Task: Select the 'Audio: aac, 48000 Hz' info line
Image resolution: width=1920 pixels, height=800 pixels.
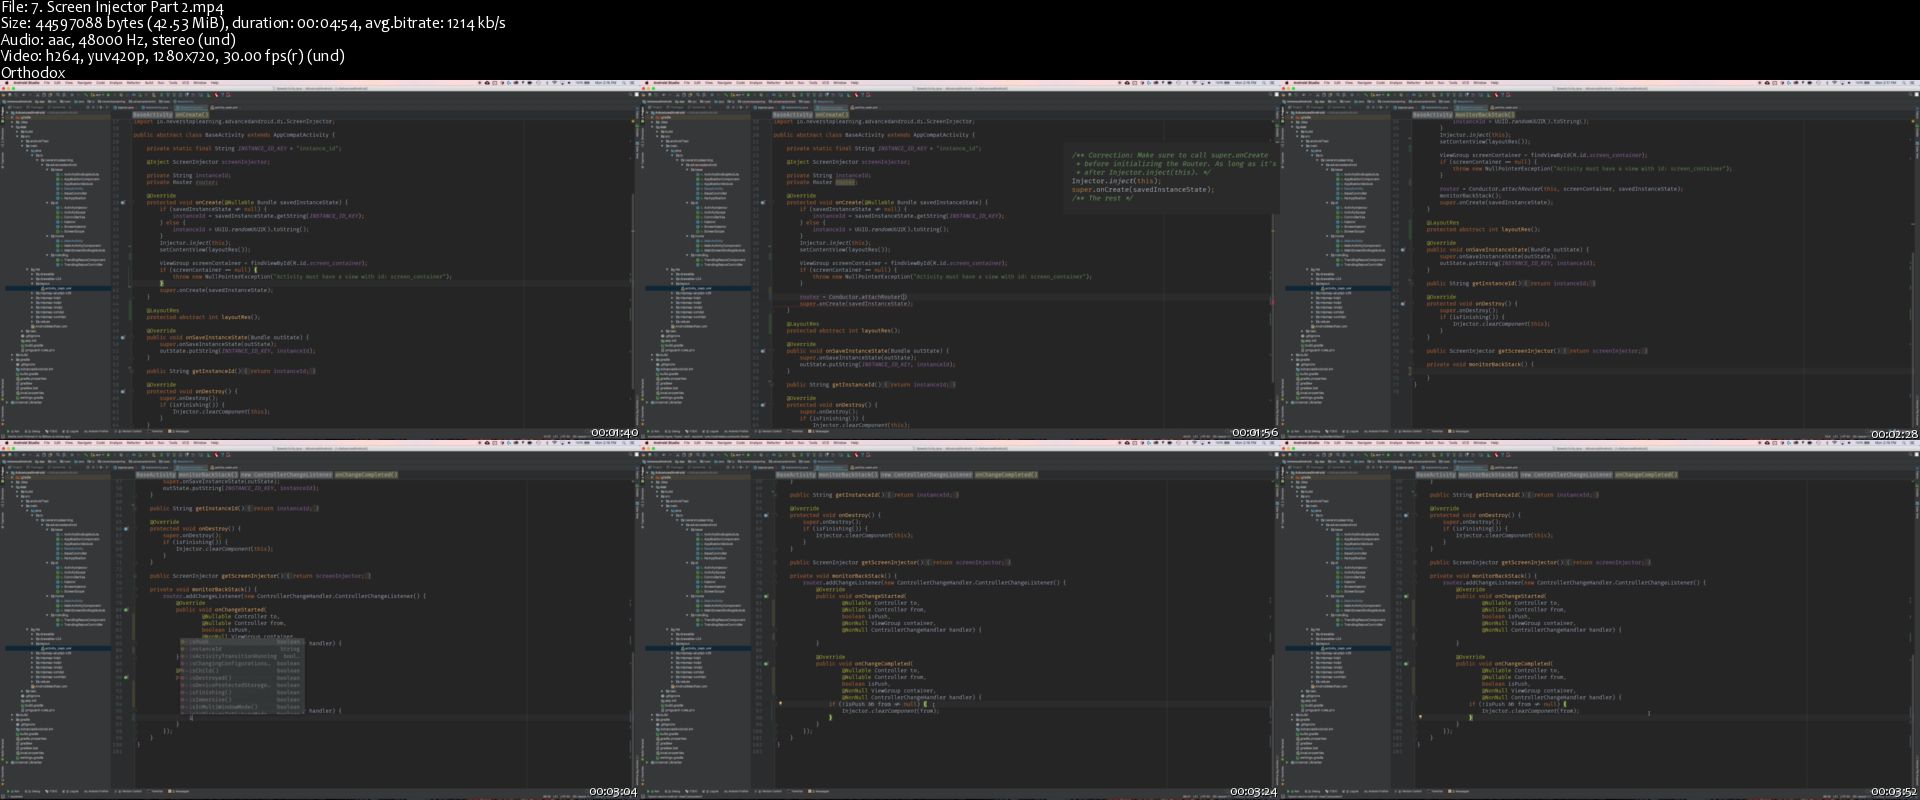Action: 118,40
